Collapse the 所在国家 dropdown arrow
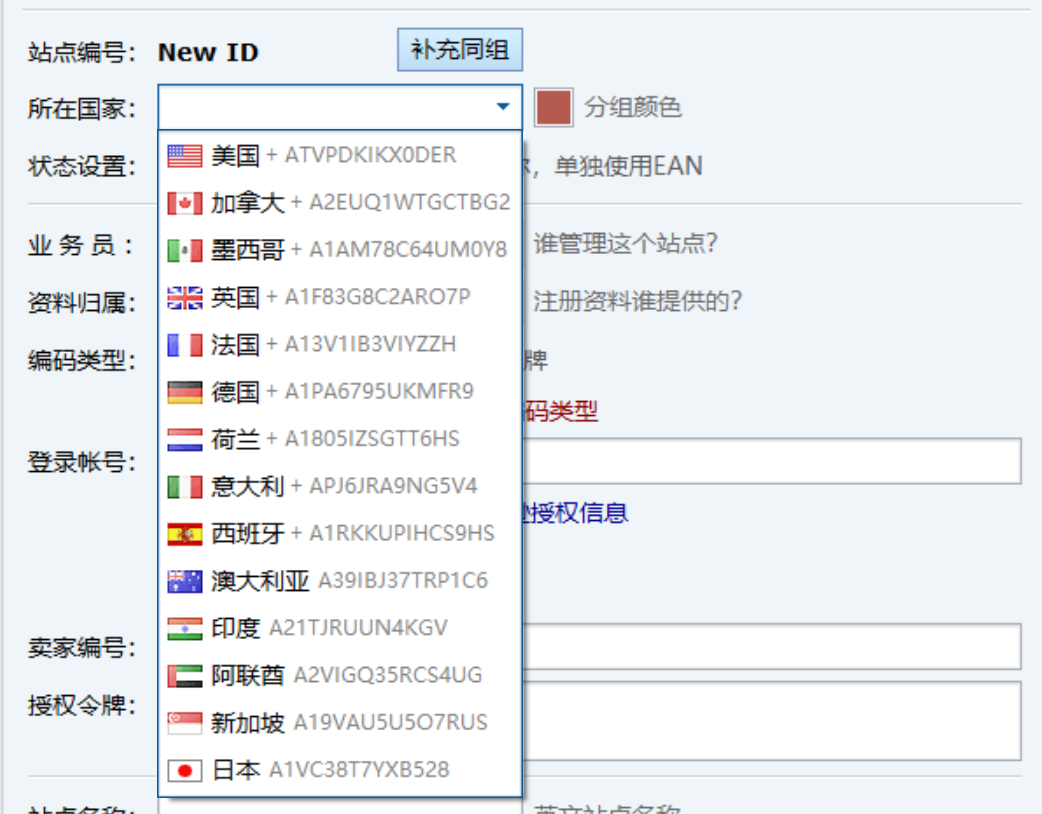Viewport: 1042px width, 814px height. pos(503,107)
